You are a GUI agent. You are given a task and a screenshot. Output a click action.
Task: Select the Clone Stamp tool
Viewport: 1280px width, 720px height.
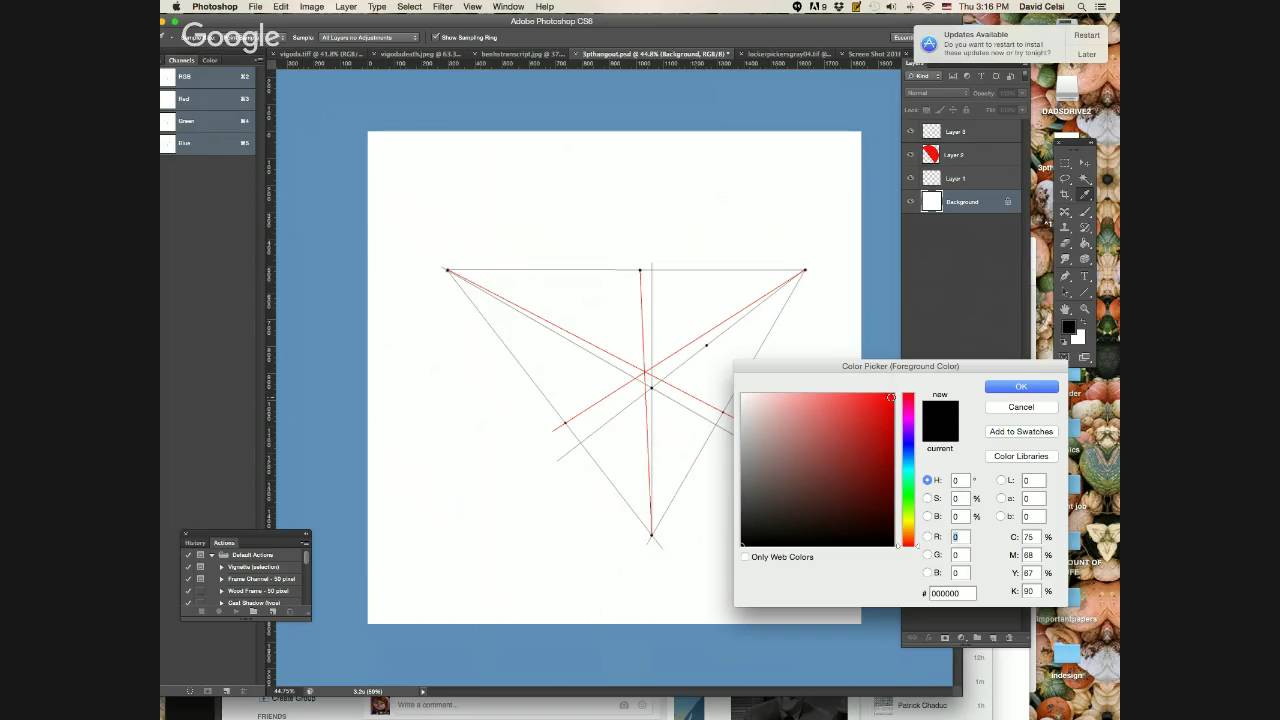pyautogui.click(x=1064, y=226)
